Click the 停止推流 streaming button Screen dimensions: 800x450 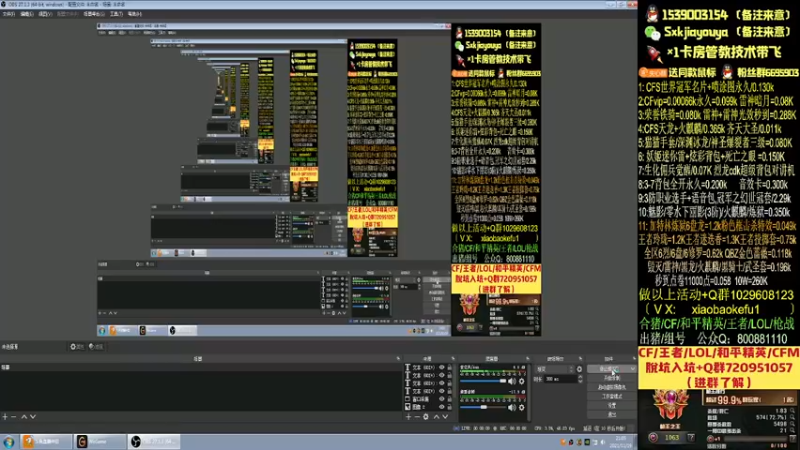(x=608, y=369)
